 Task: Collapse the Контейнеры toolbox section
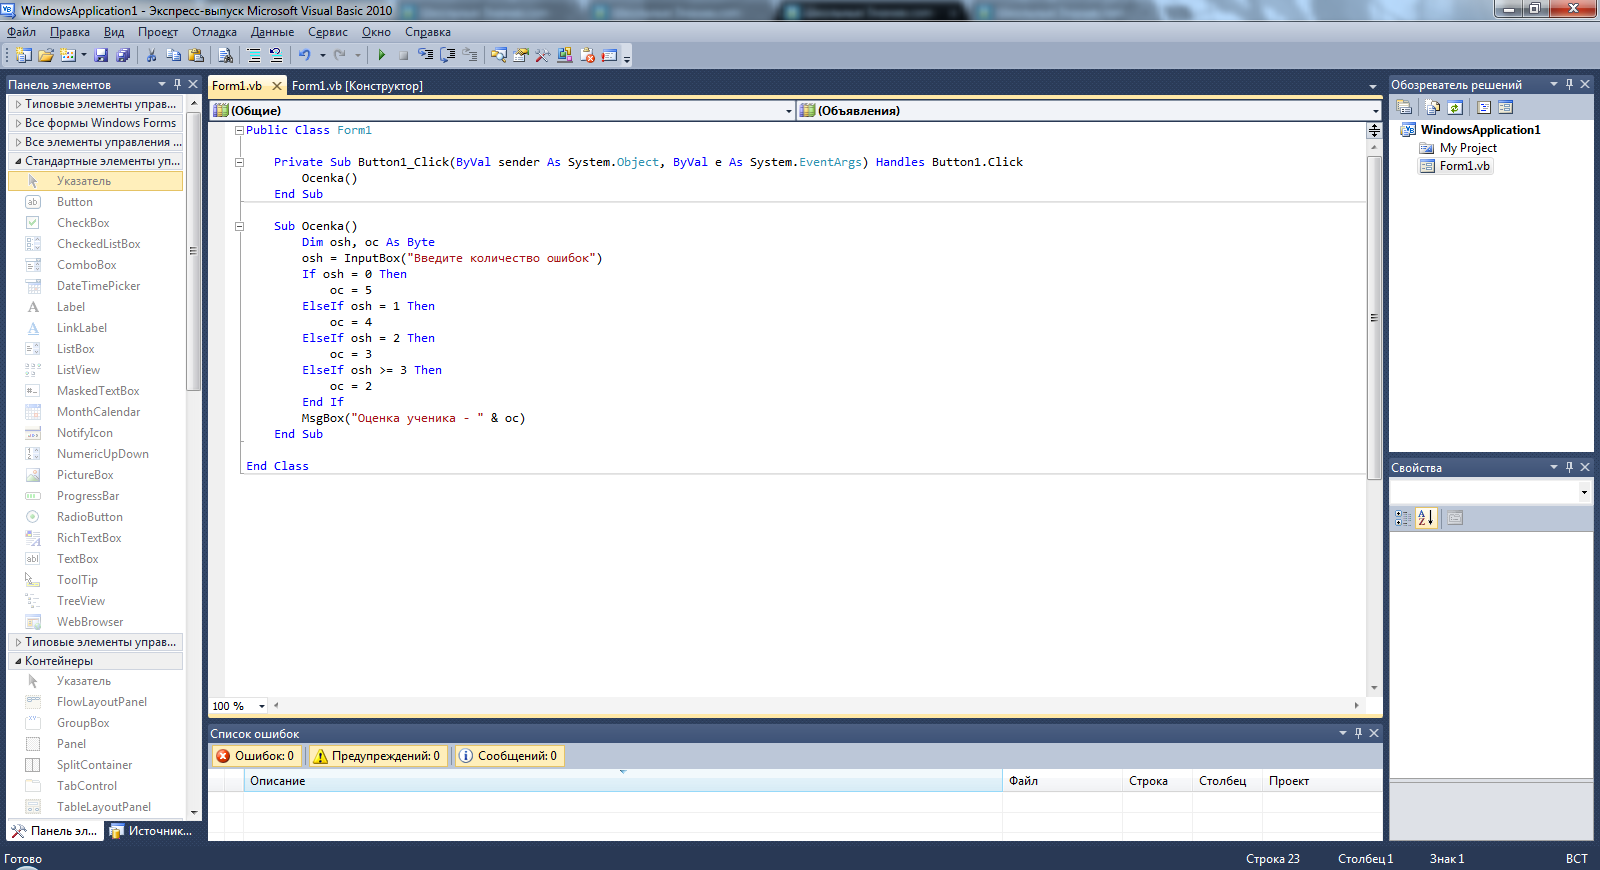coord(18,661)
